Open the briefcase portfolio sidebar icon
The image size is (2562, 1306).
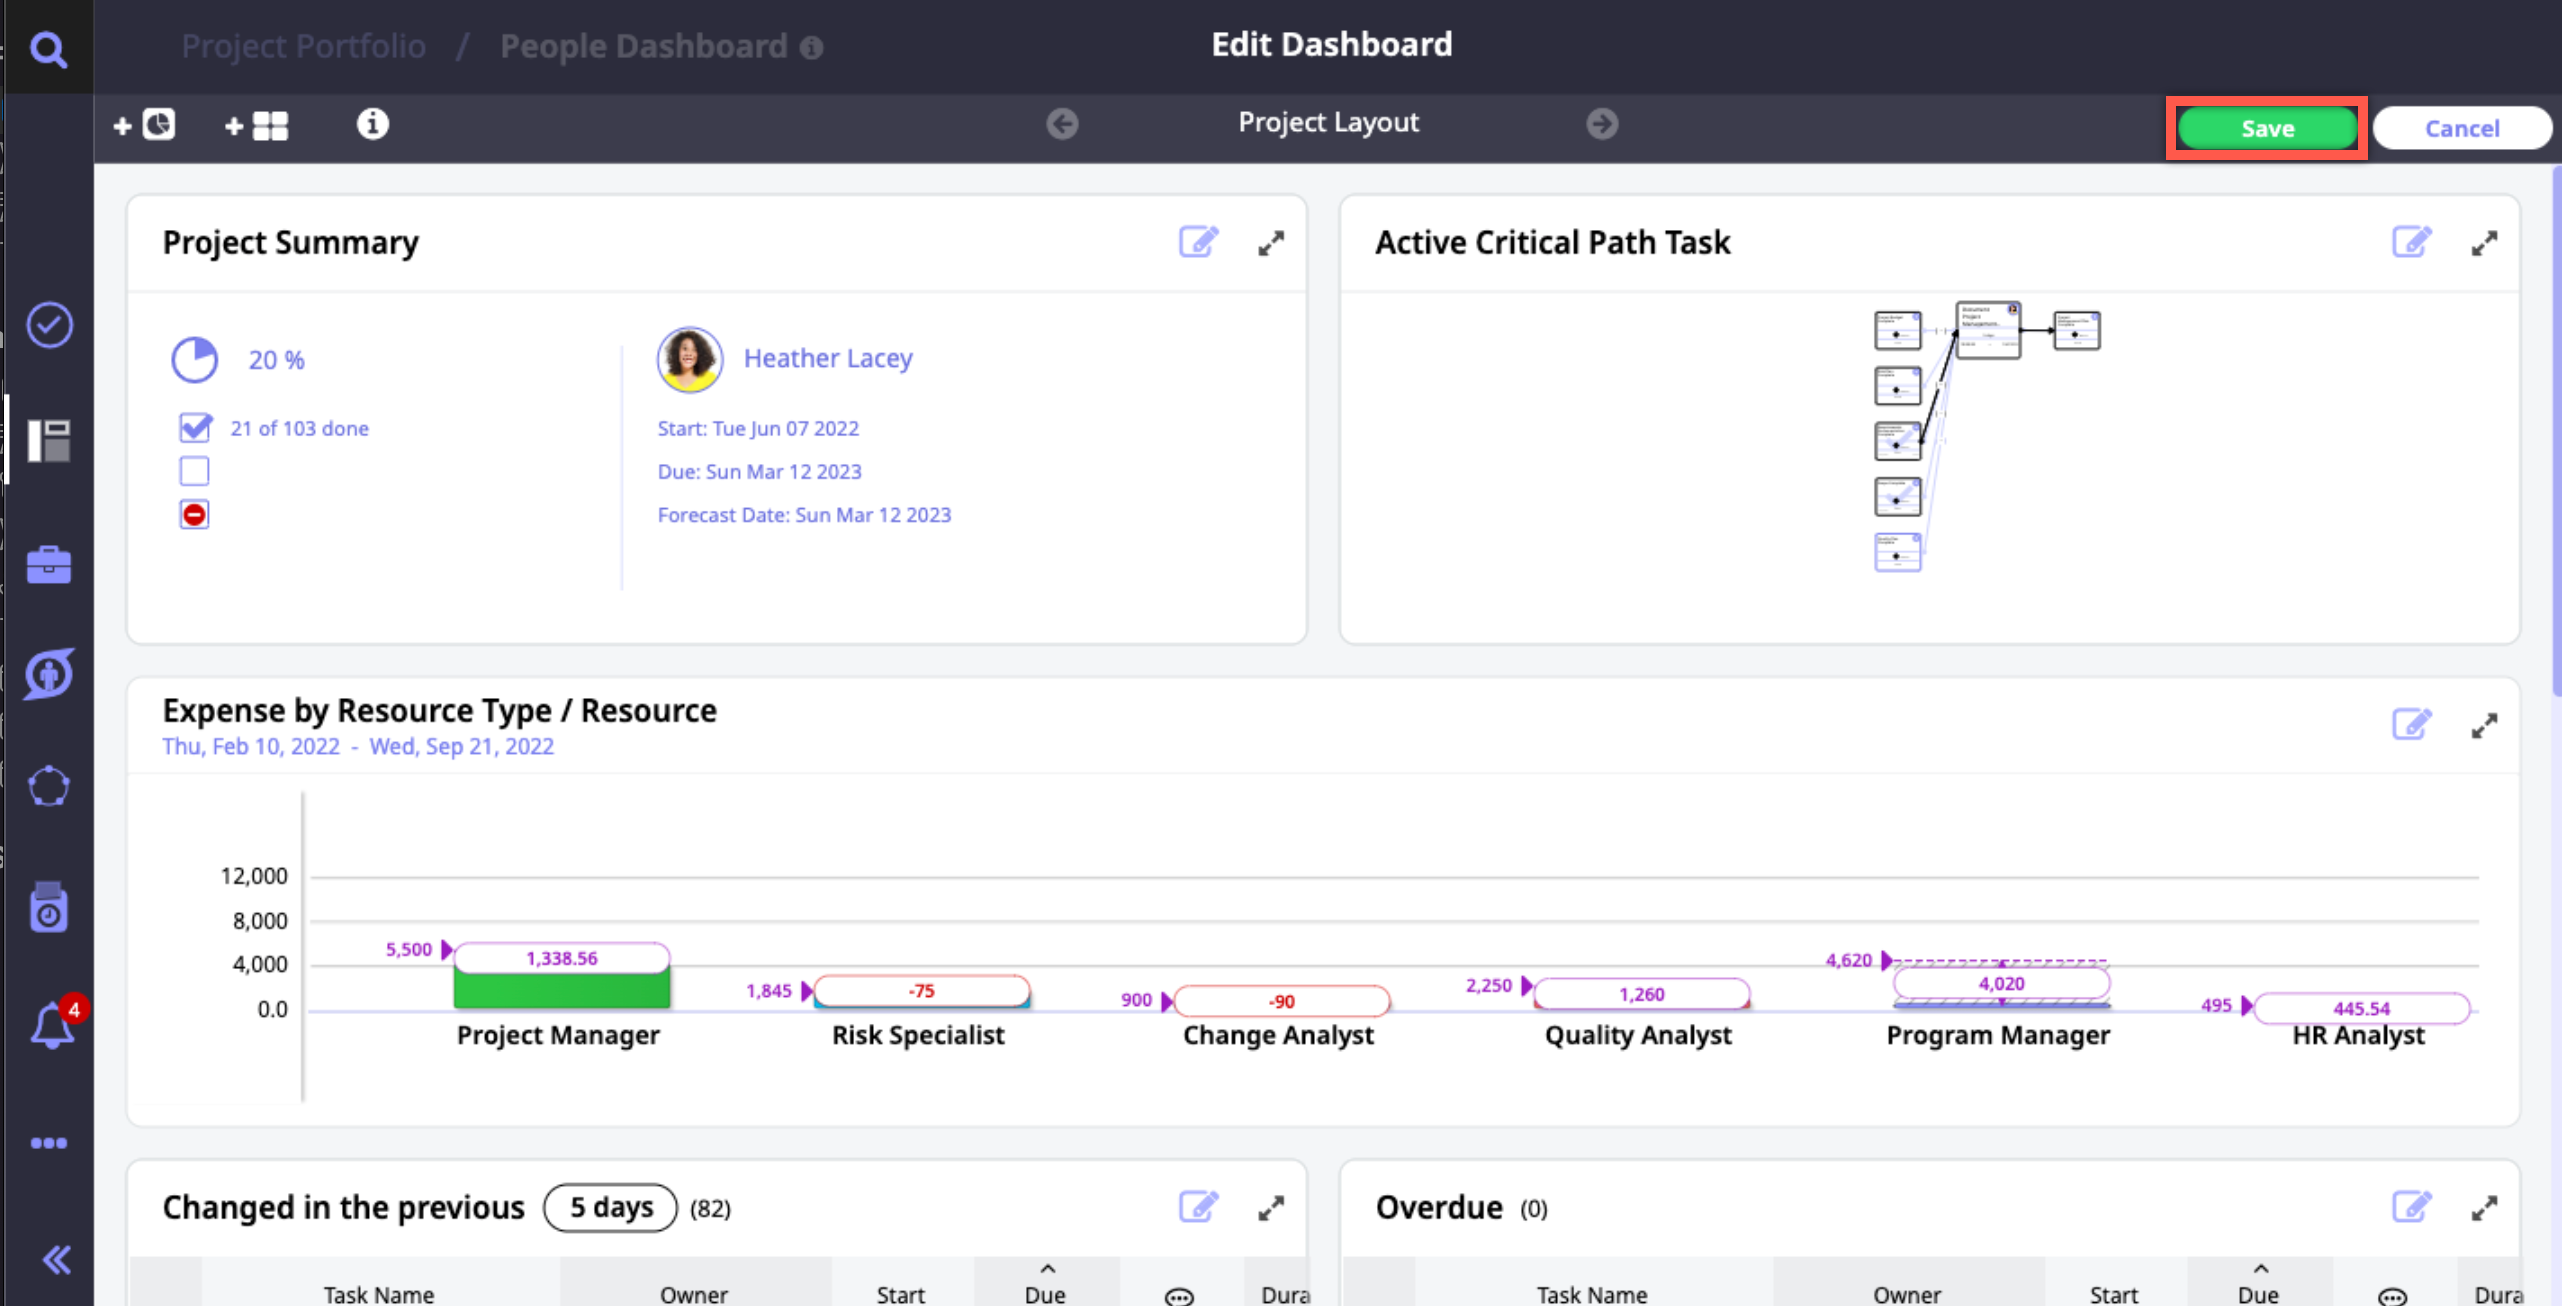48,565
